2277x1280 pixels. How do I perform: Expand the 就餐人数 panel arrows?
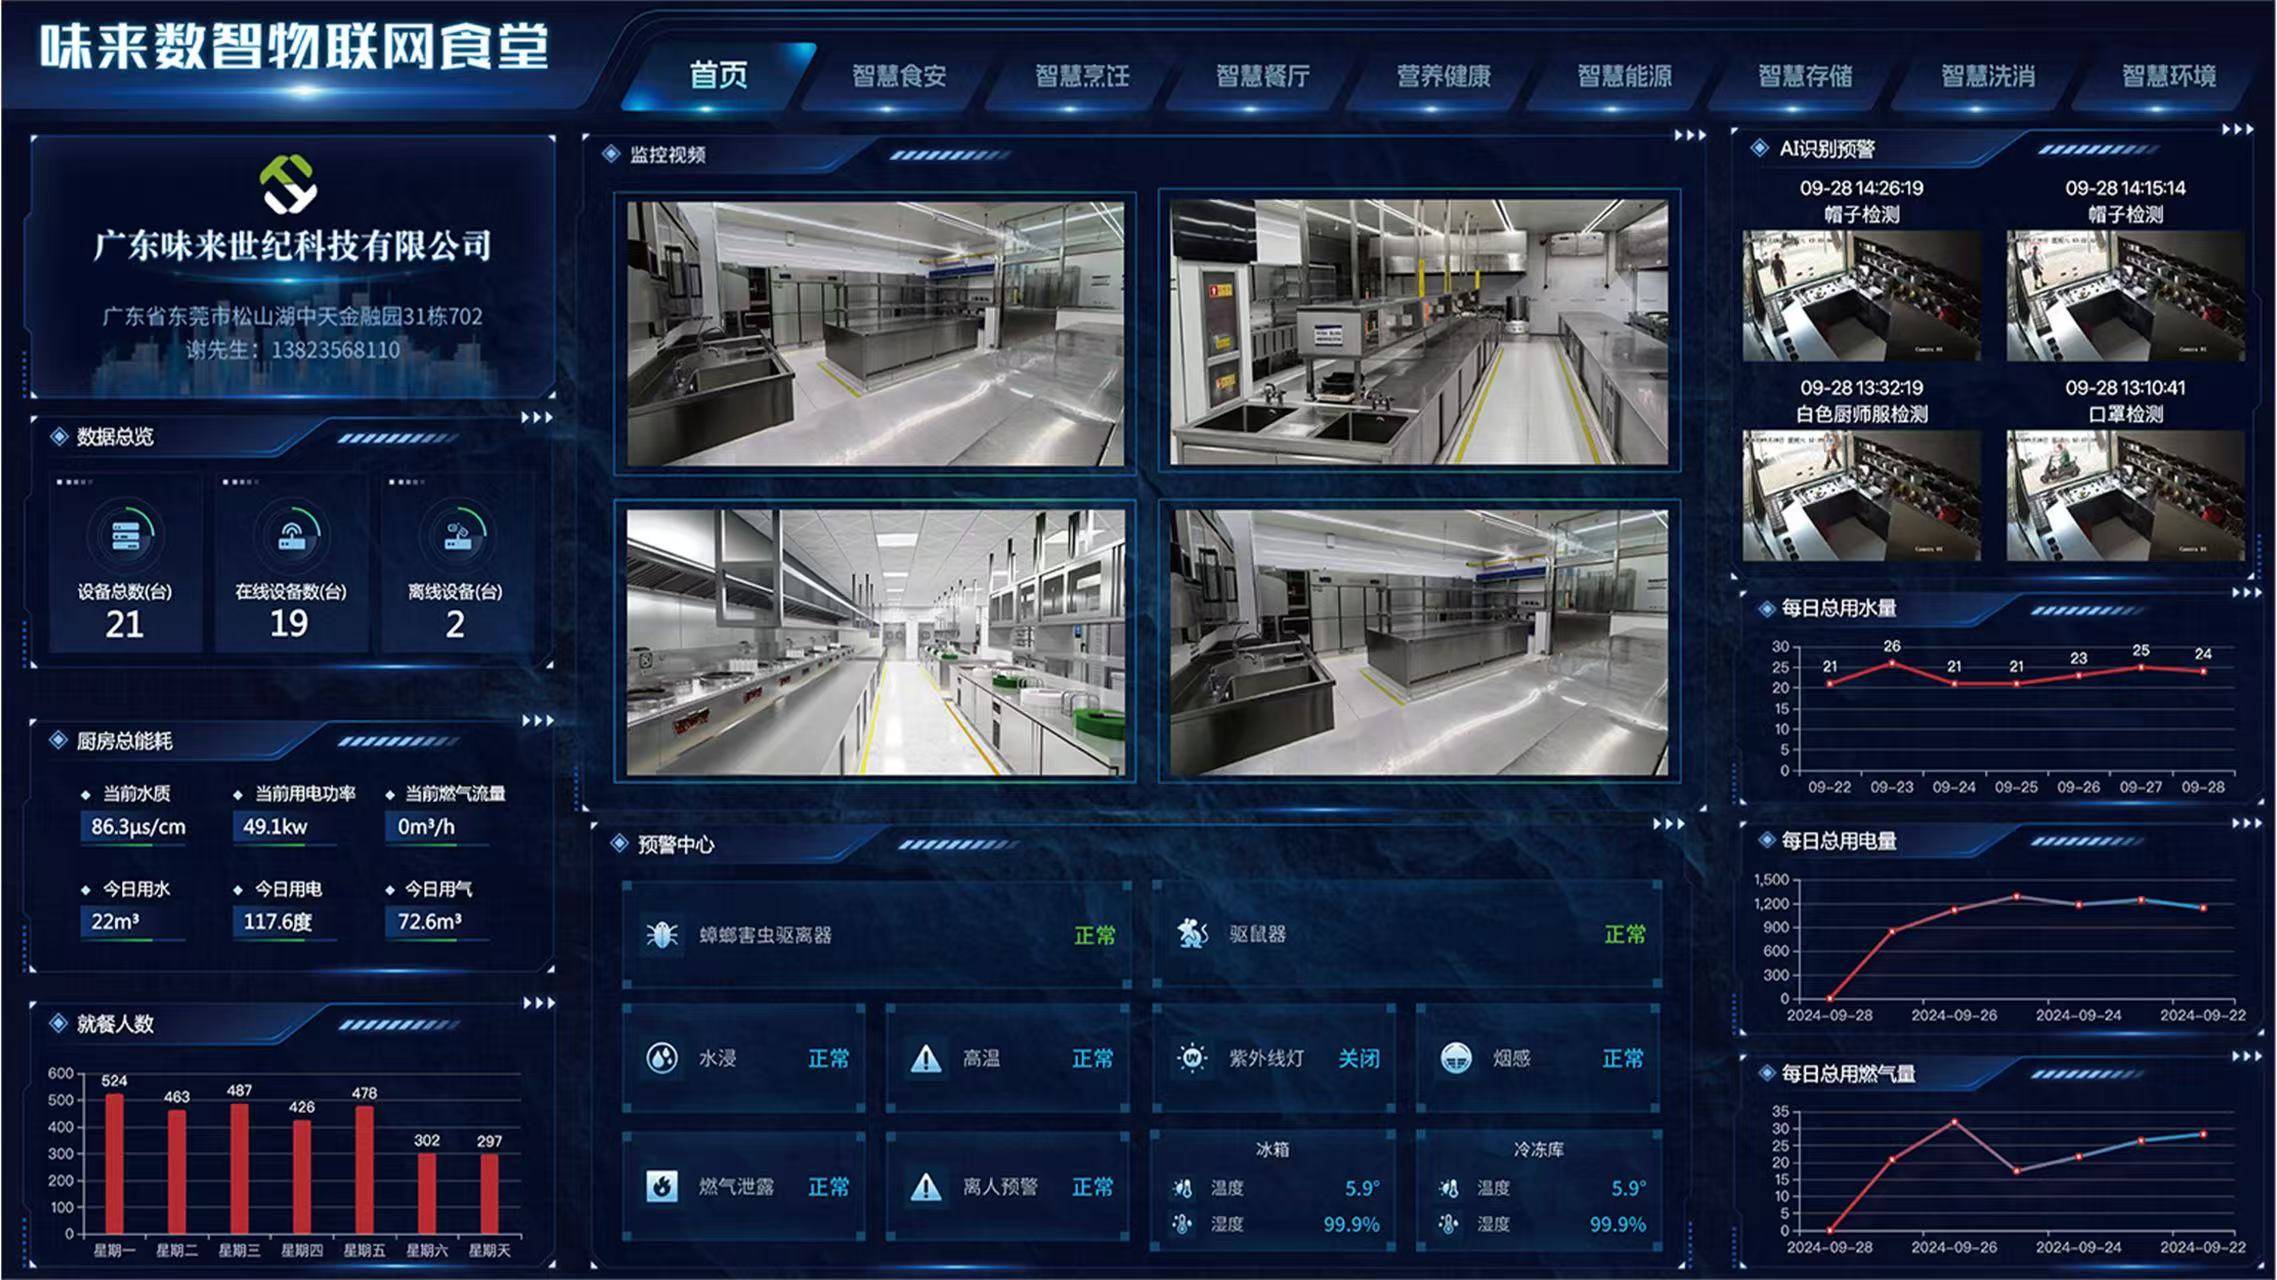[x=538, y=1003]
